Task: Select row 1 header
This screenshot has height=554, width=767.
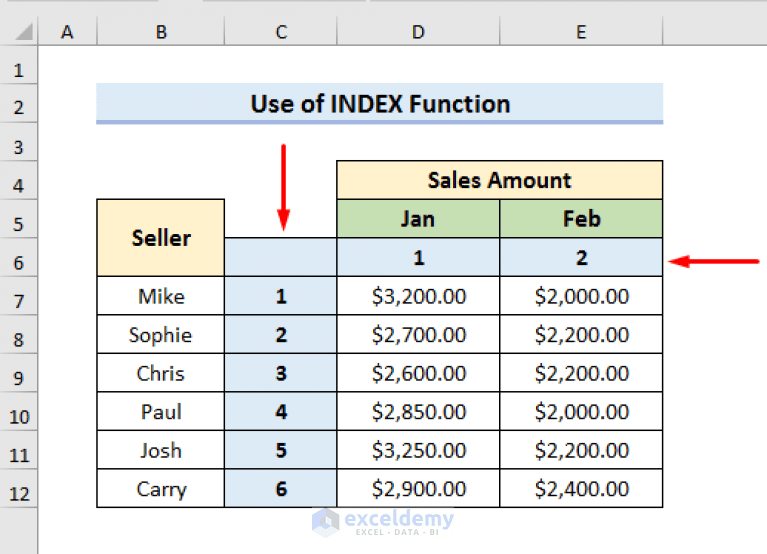Action: pyautogui.click(x=19, y=65)
